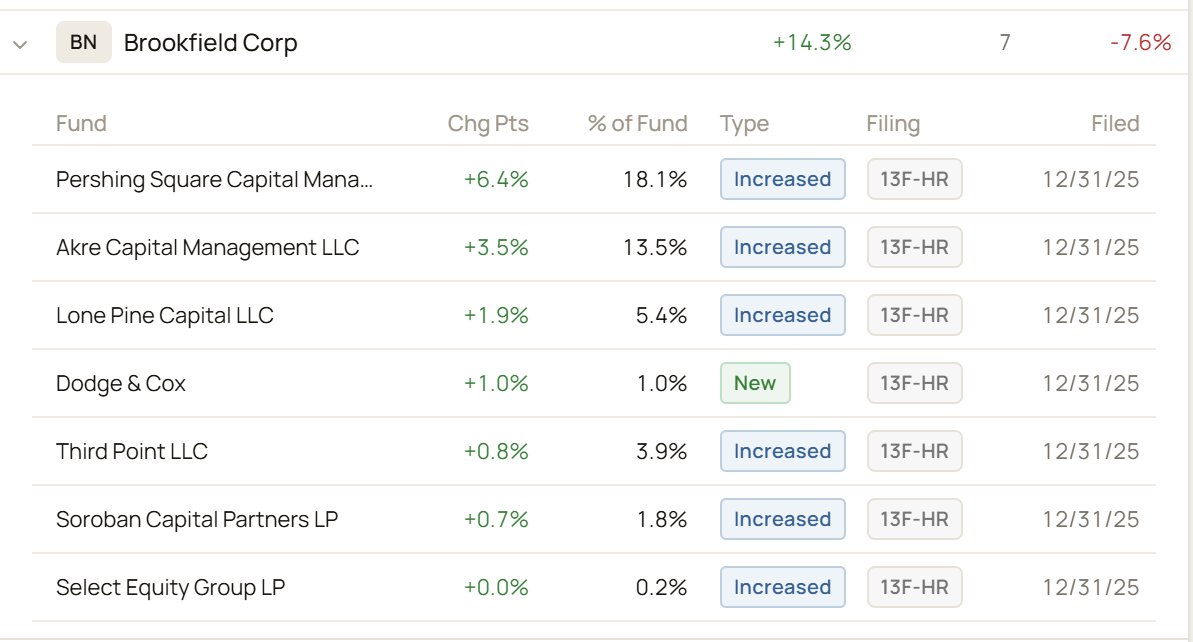
Task: Open the Pershing Square Capital fund
Action: [x=215, y=180]
